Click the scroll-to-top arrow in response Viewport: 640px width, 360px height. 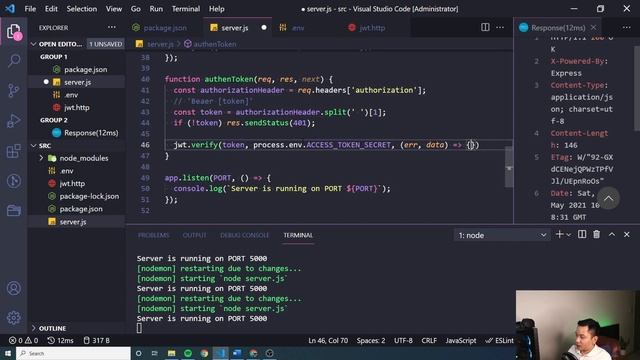[x=608, y=198]
